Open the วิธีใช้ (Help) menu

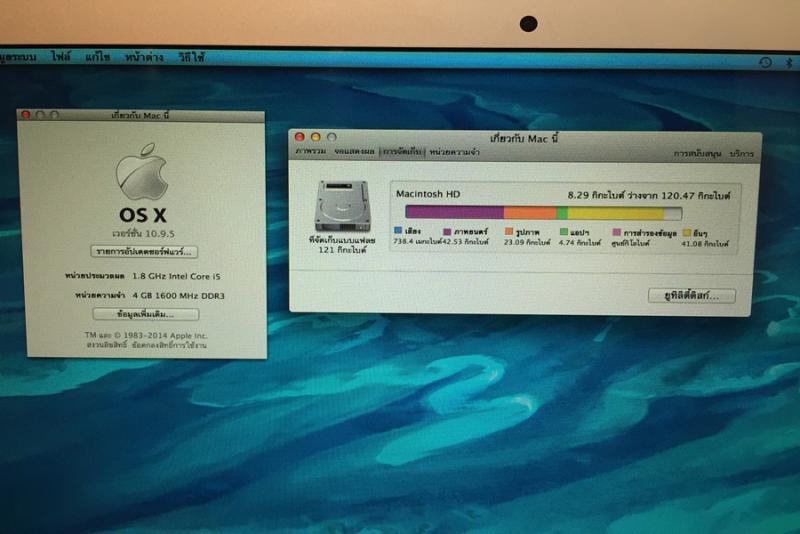pyautogui.click(x=192, y=57)
